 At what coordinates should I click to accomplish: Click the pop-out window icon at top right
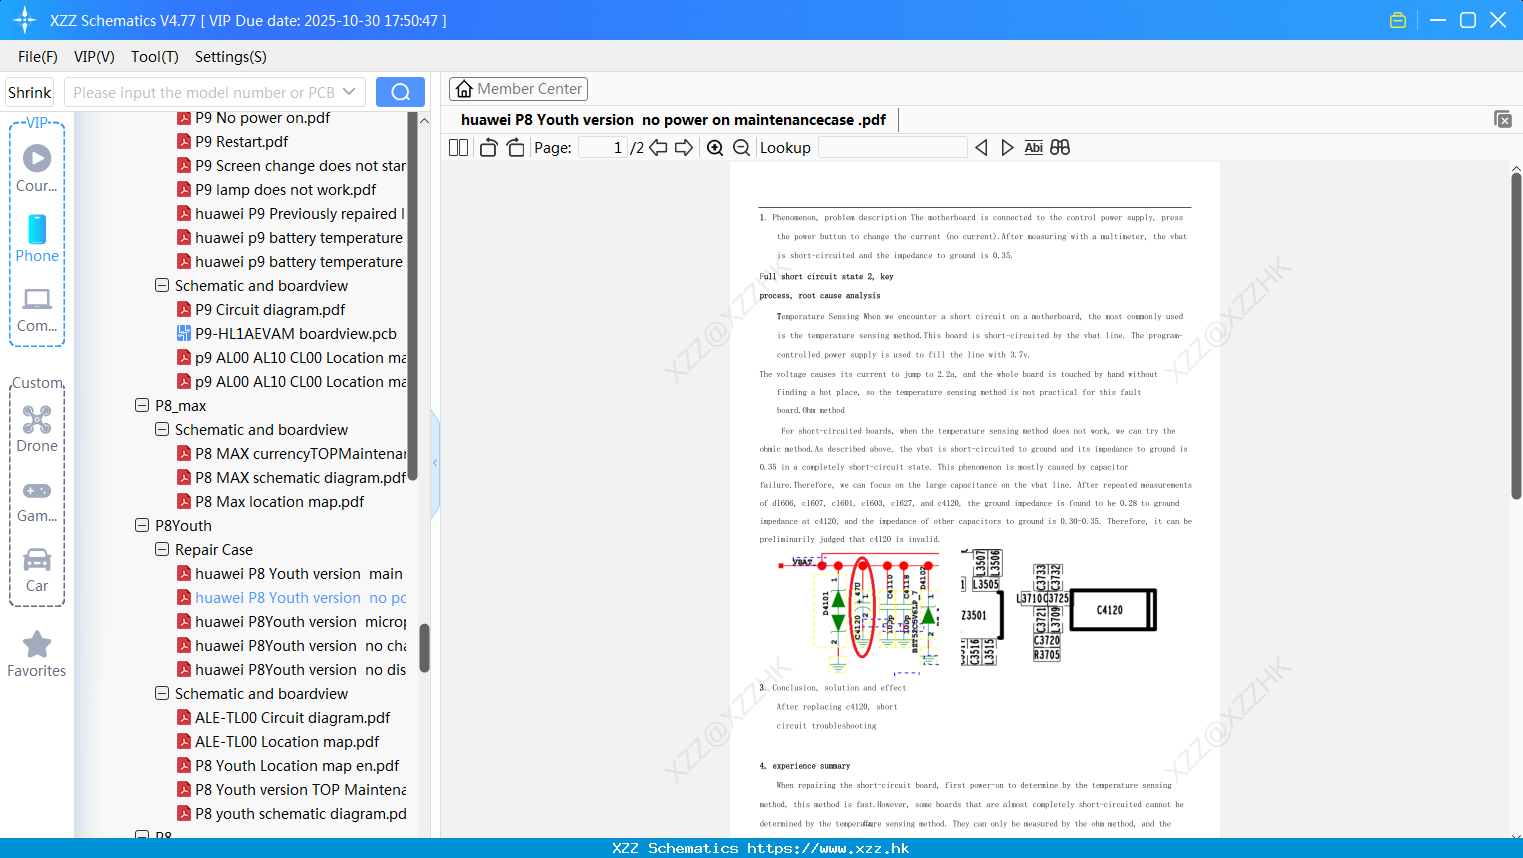point(1502,119)
